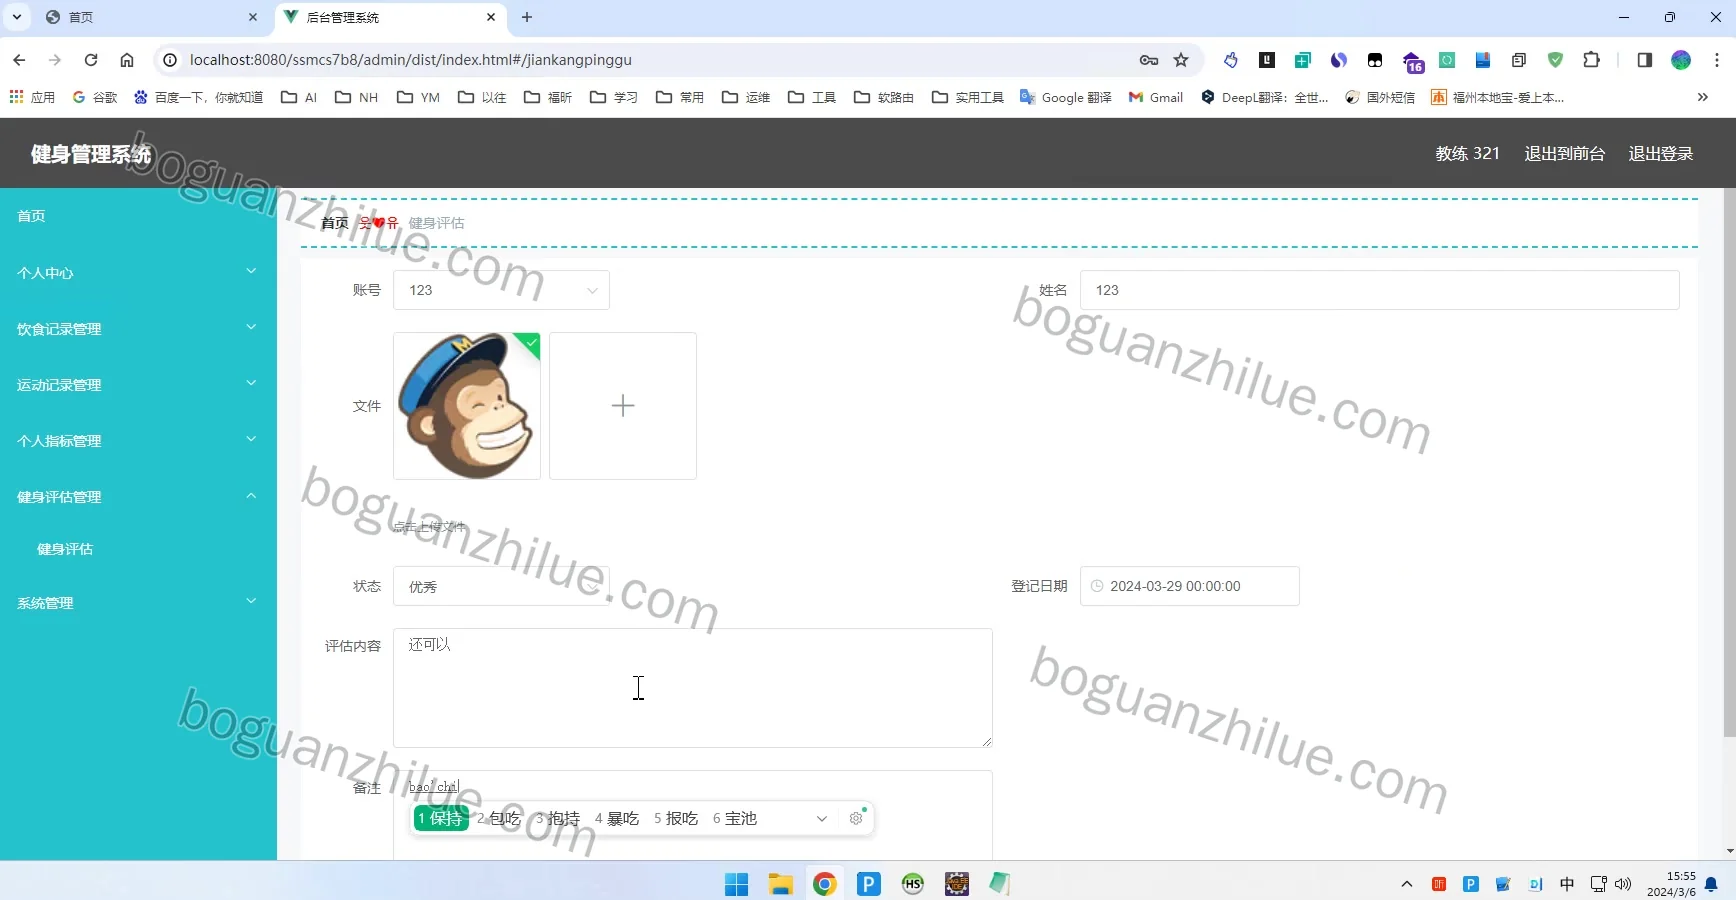The height and width of the screenshot is (900, 1736).
Task: Choose IME candidate 包吃
Action: 499,818
